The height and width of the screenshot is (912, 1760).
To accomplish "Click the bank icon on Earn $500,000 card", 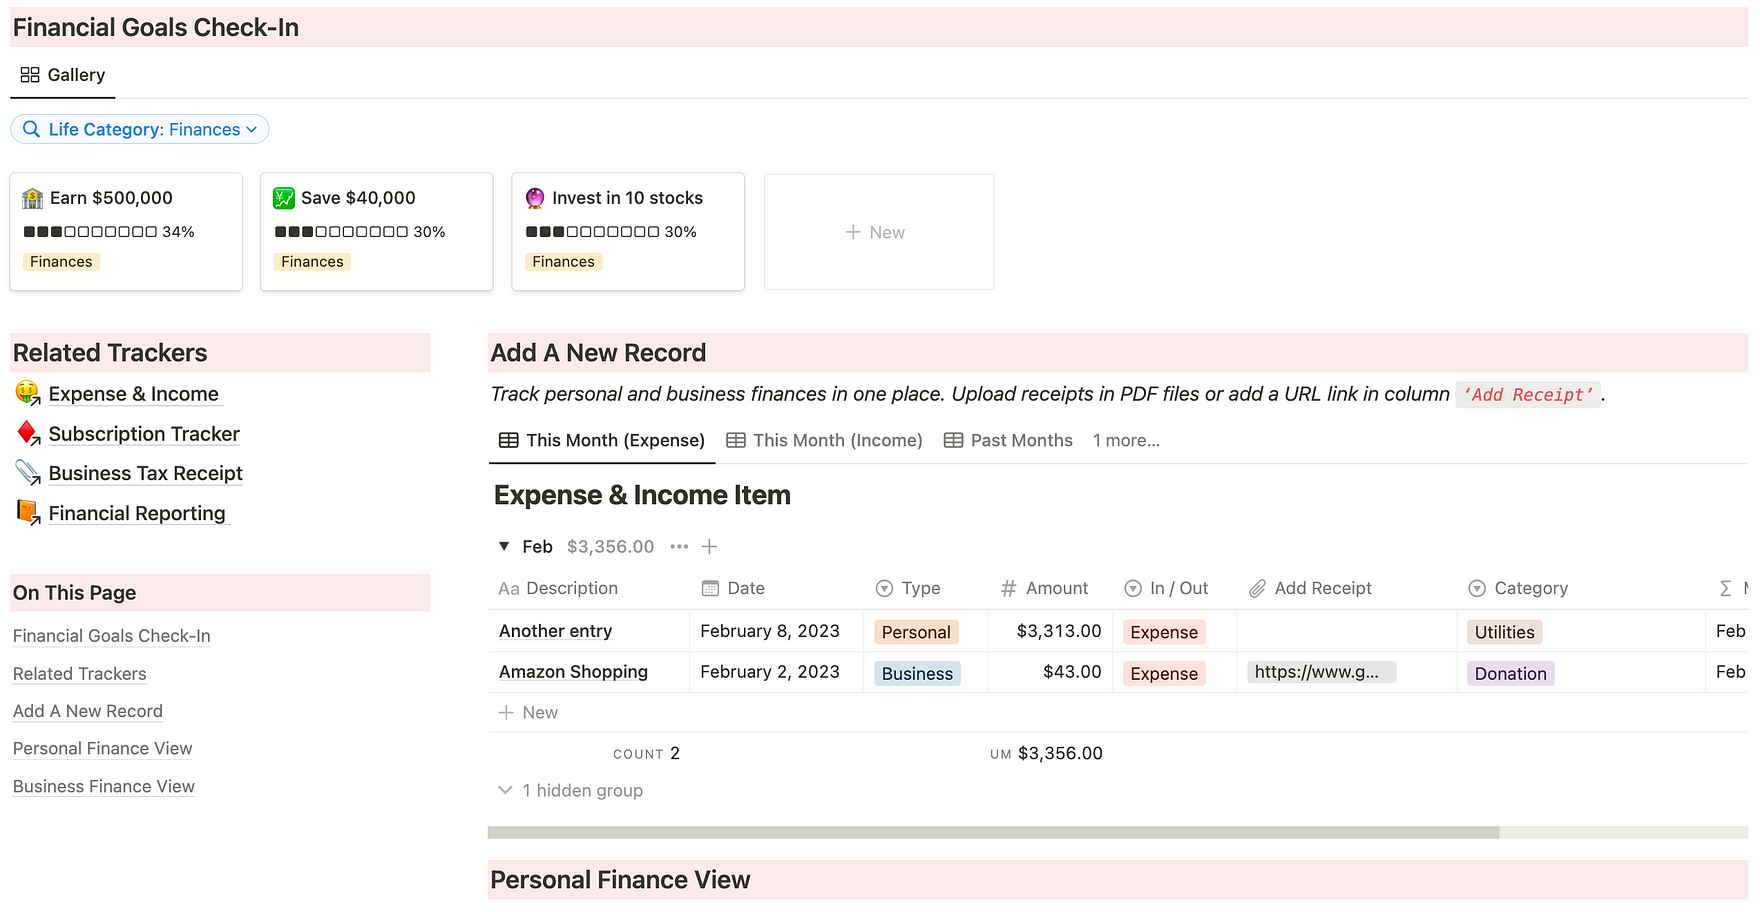I will pos(33,198).
